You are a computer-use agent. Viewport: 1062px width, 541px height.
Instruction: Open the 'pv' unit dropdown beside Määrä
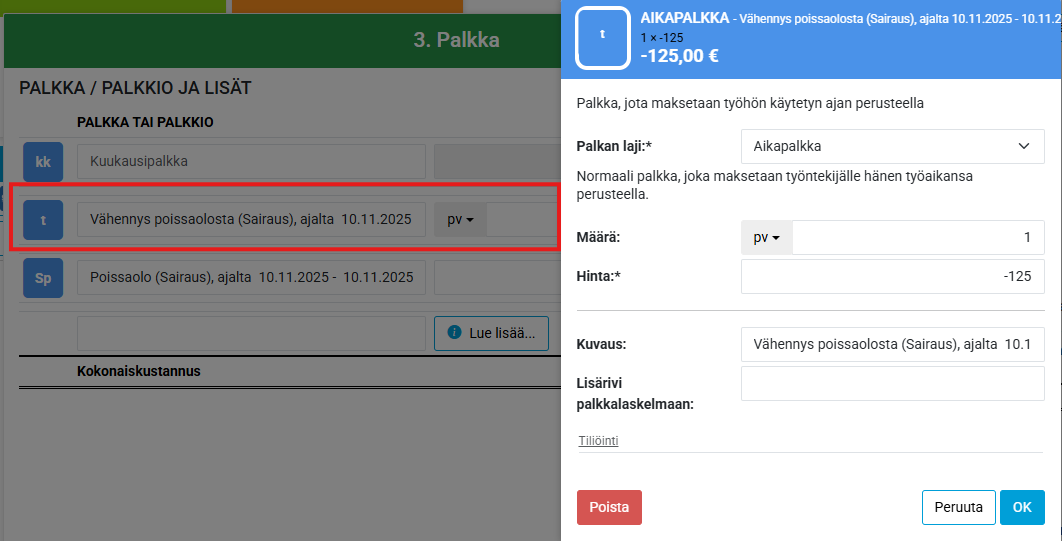pyautogui.click(x=766, y=238)
